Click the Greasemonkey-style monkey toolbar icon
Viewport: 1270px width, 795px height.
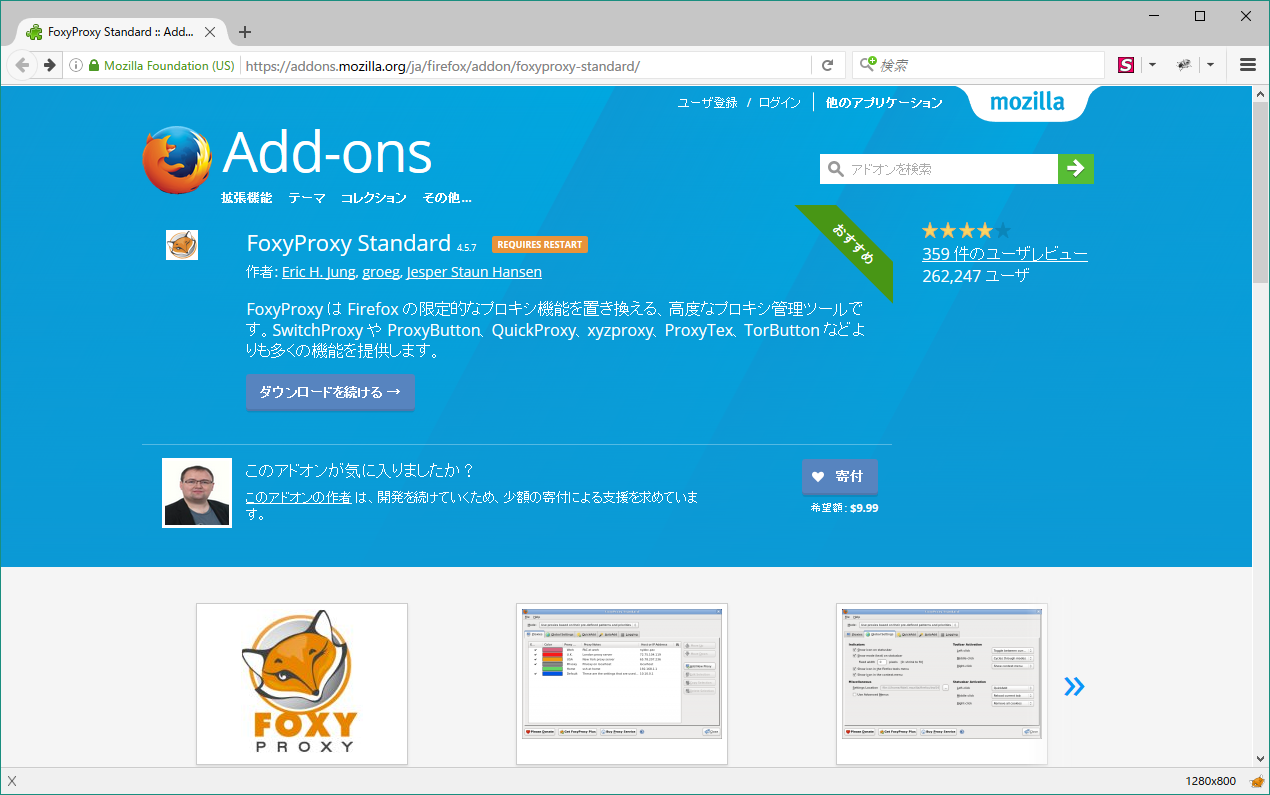(x=1184, y=65)
